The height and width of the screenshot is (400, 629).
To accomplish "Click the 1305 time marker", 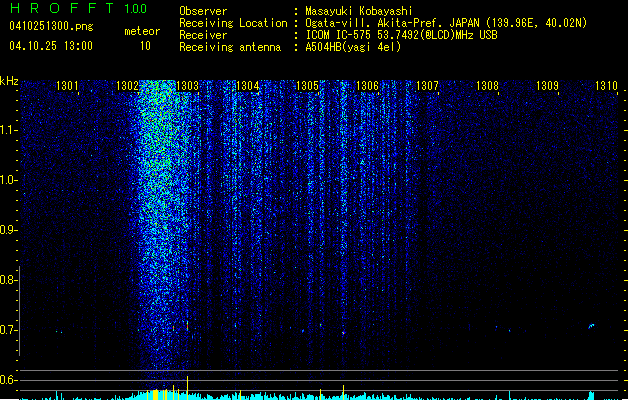I will coord(307,86).
